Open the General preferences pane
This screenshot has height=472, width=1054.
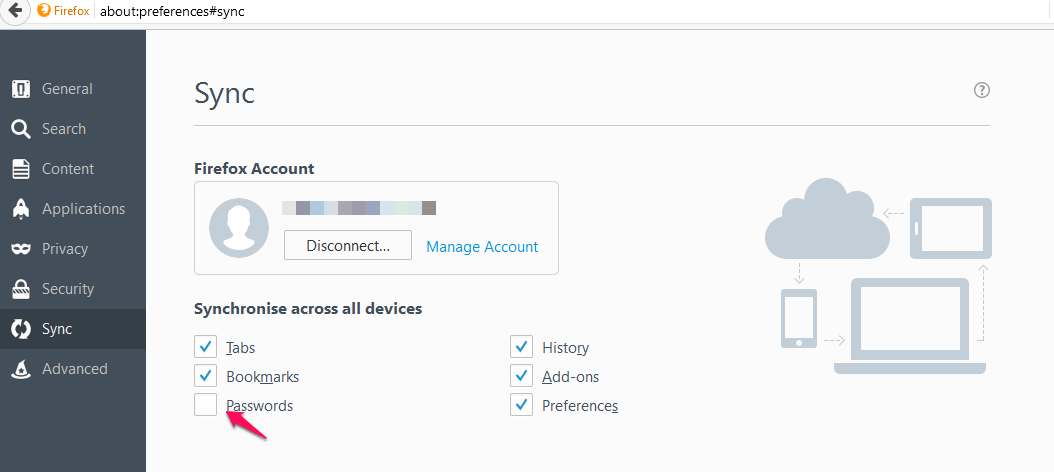73,89
